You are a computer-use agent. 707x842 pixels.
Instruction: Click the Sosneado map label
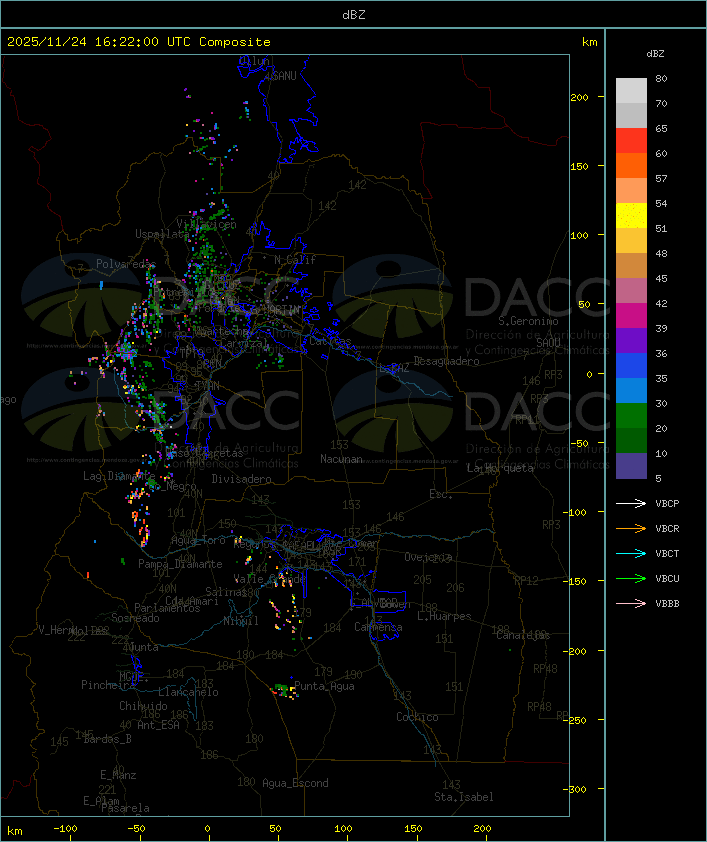pyautogui.click(x=135, y=618)
